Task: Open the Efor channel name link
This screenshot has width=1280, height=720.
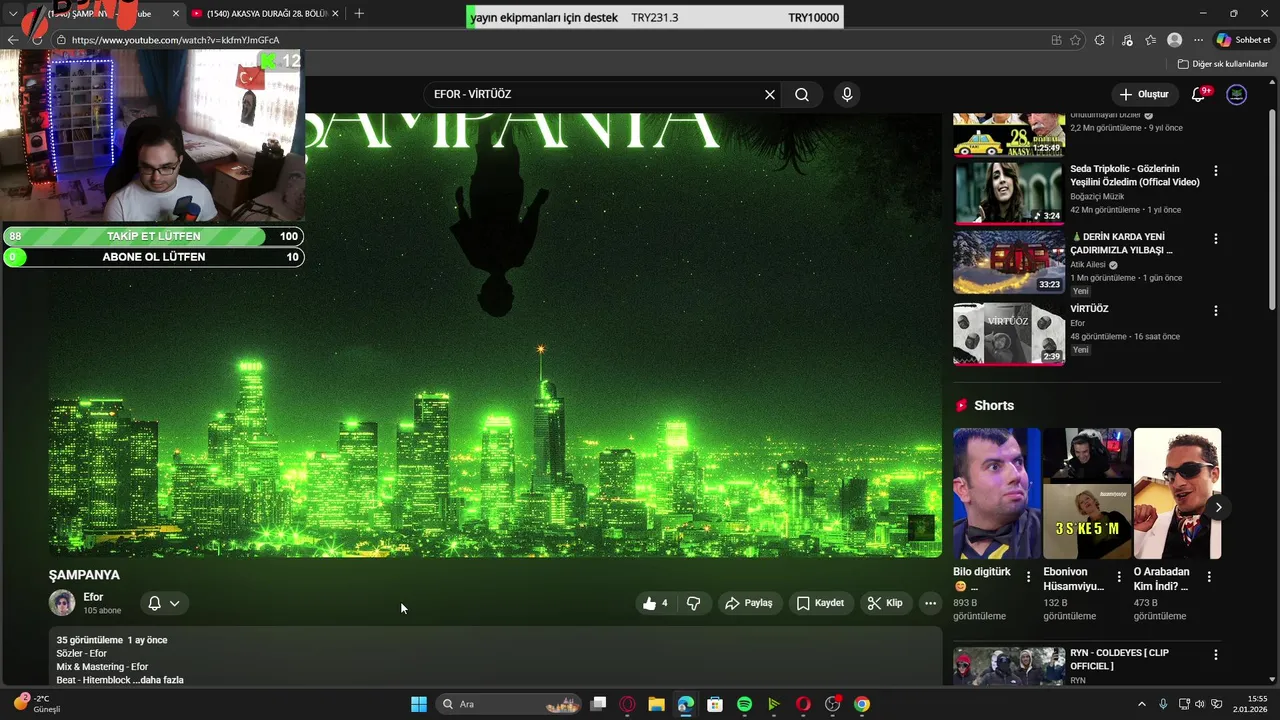Action: pos(93,597)
